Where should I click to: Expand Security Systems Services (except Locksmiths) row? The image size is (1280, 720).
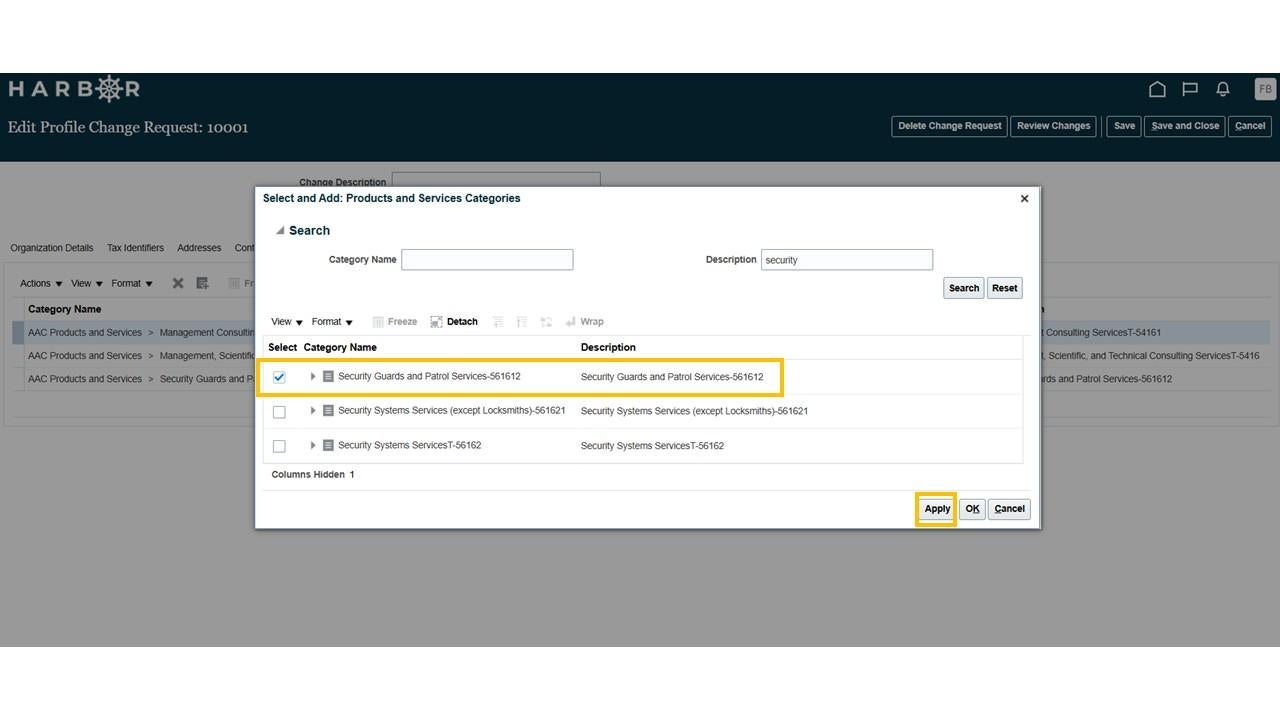(x=313, y=411)
